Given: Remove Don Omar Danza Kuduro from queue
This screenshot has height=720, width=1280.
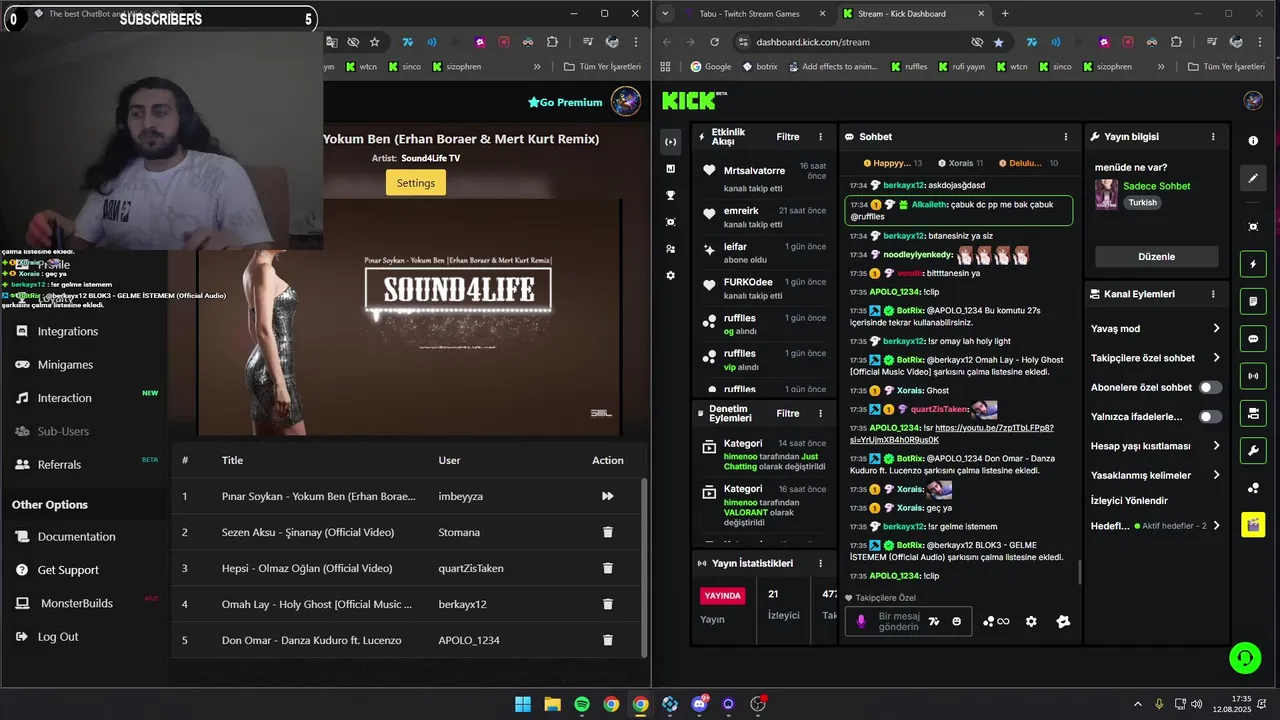Looking at the screenshot, I should point(607,640).
